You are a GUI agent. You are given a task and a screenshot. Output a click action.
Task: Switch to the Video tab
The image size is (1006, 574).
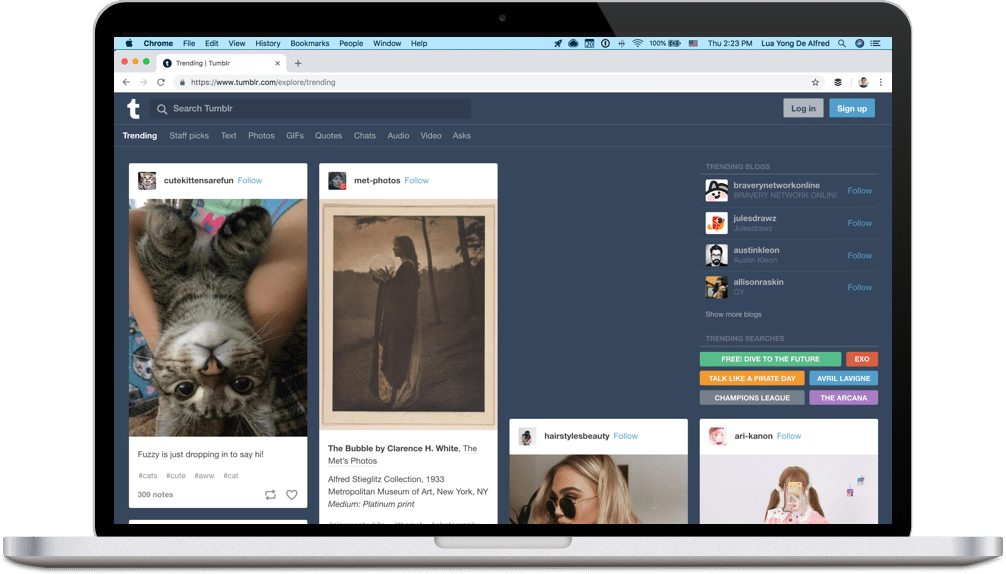click(431, 136)
